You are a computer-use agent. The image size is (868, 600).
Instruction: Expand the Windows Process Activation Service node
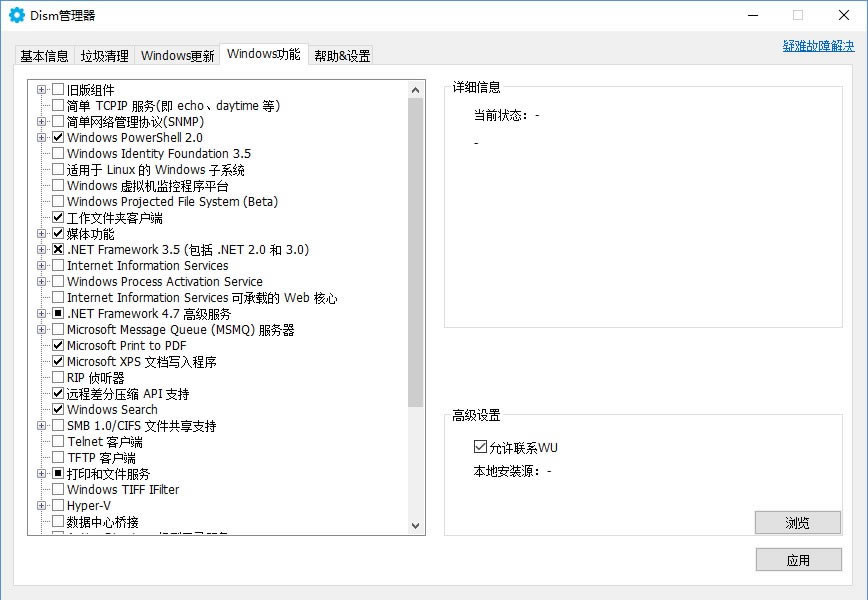[x=41, y=282]
